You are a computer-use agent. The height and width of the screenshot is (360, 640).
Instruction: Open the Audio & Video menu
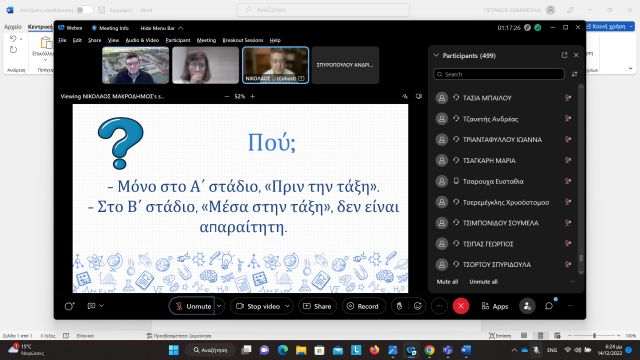pyautogui.click(x=142, y=40)
